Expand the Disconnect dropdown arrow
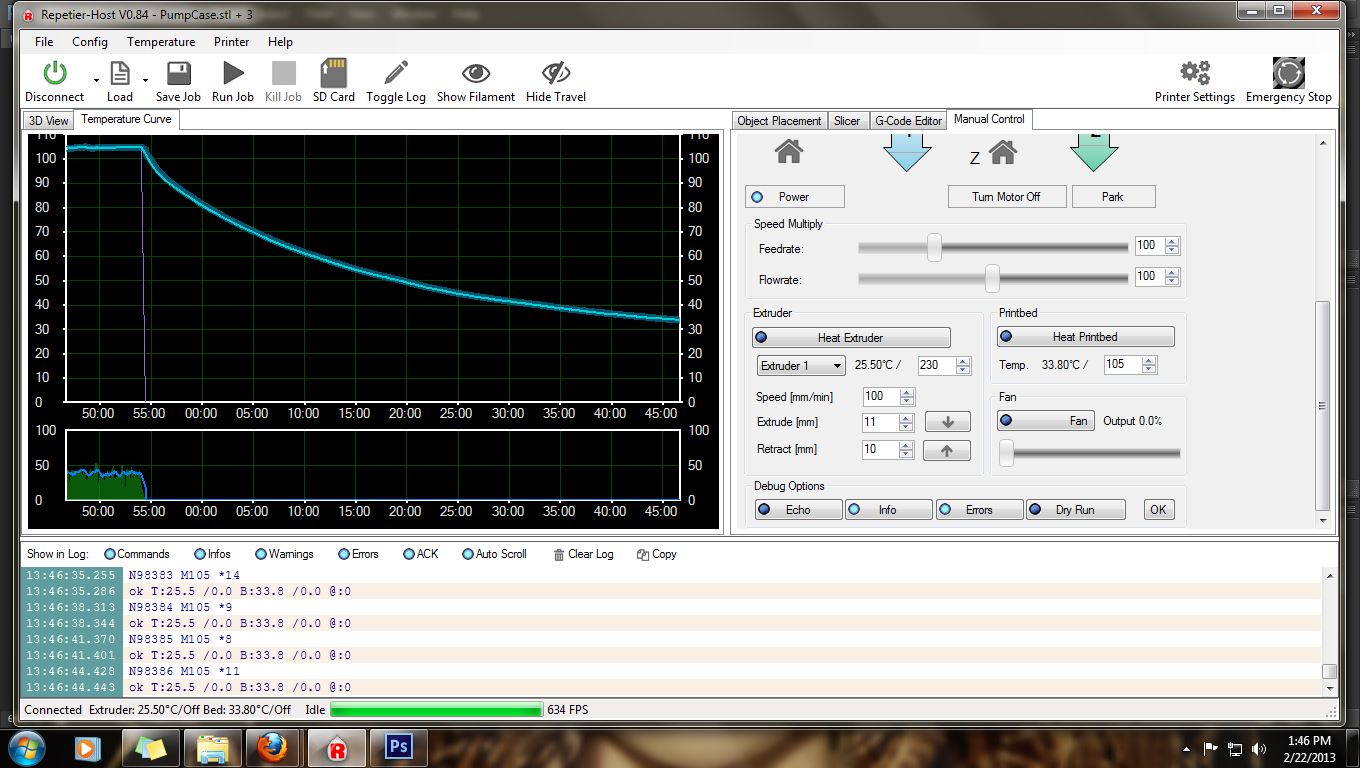 pyautogui.click(x=96, y=80)
